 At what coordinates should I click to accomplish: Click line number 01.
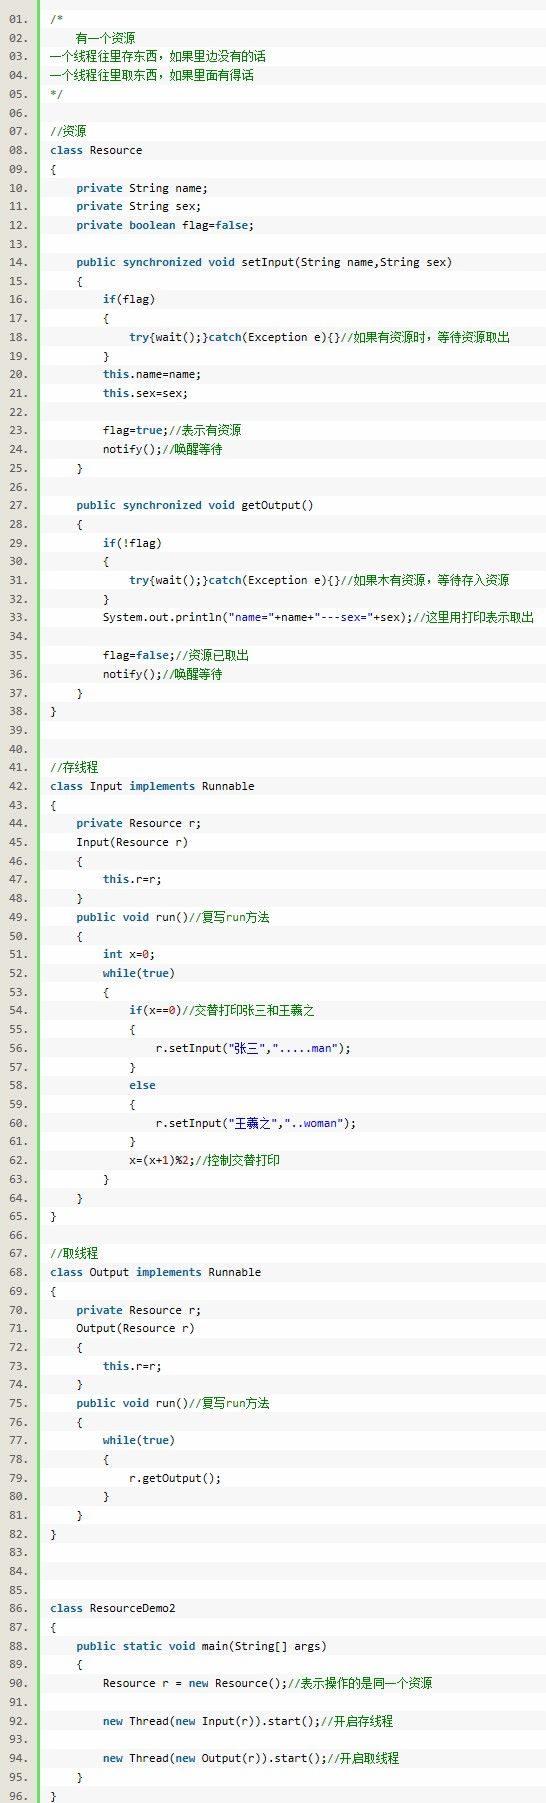(19, 19)
